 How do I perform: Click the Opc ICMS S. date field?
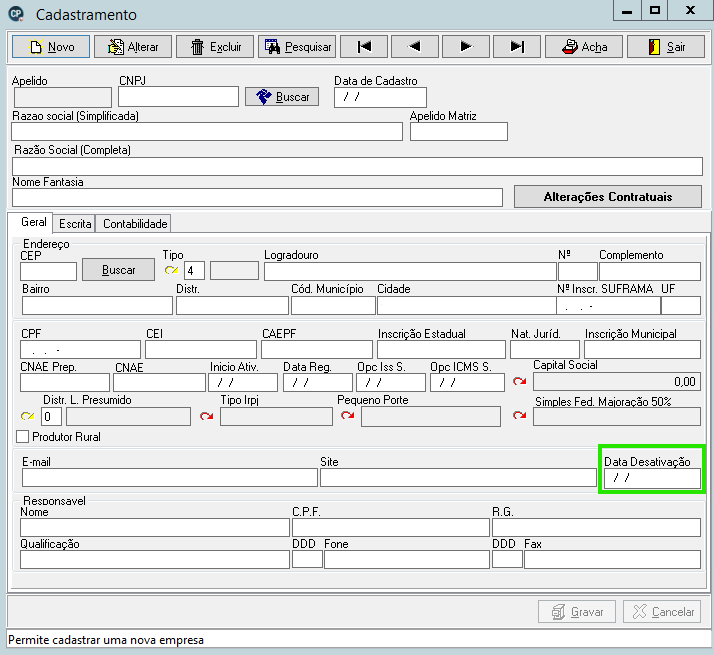coord(467,383)
